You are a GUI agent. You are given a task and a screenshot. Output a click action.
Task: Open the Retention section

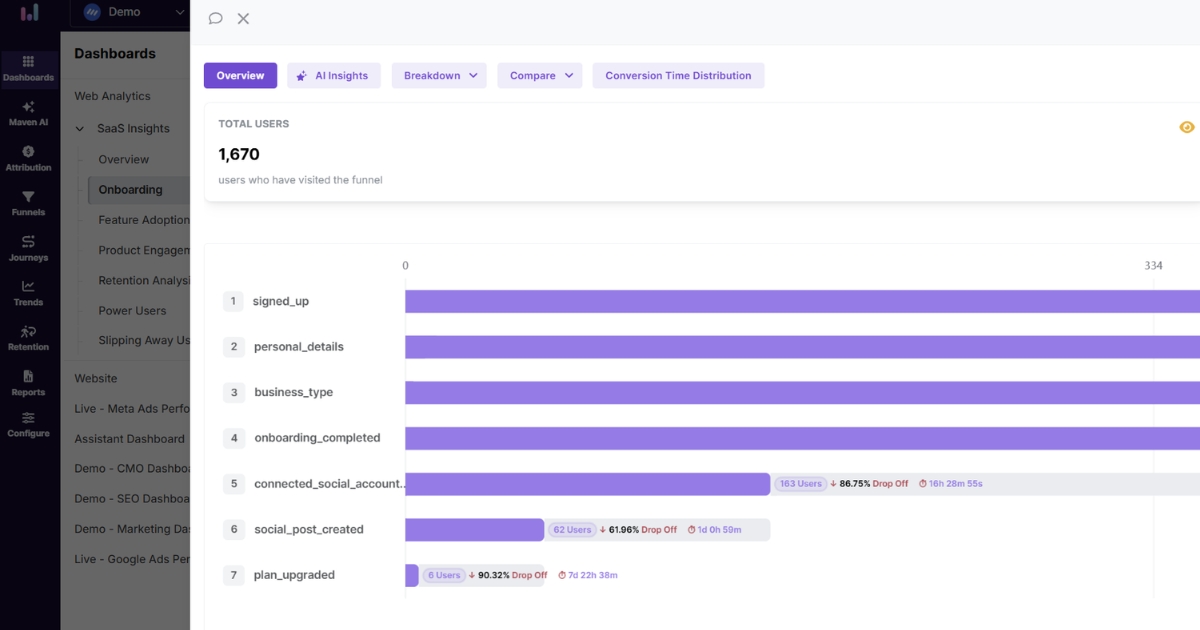click(x=28, y=338)
